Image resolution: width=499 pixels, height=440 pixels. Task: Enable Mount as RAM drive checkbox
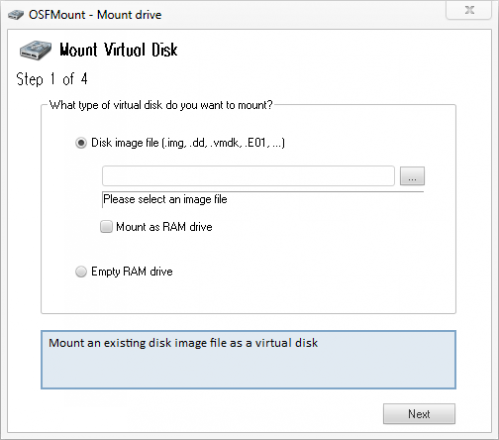coord(106,227)
